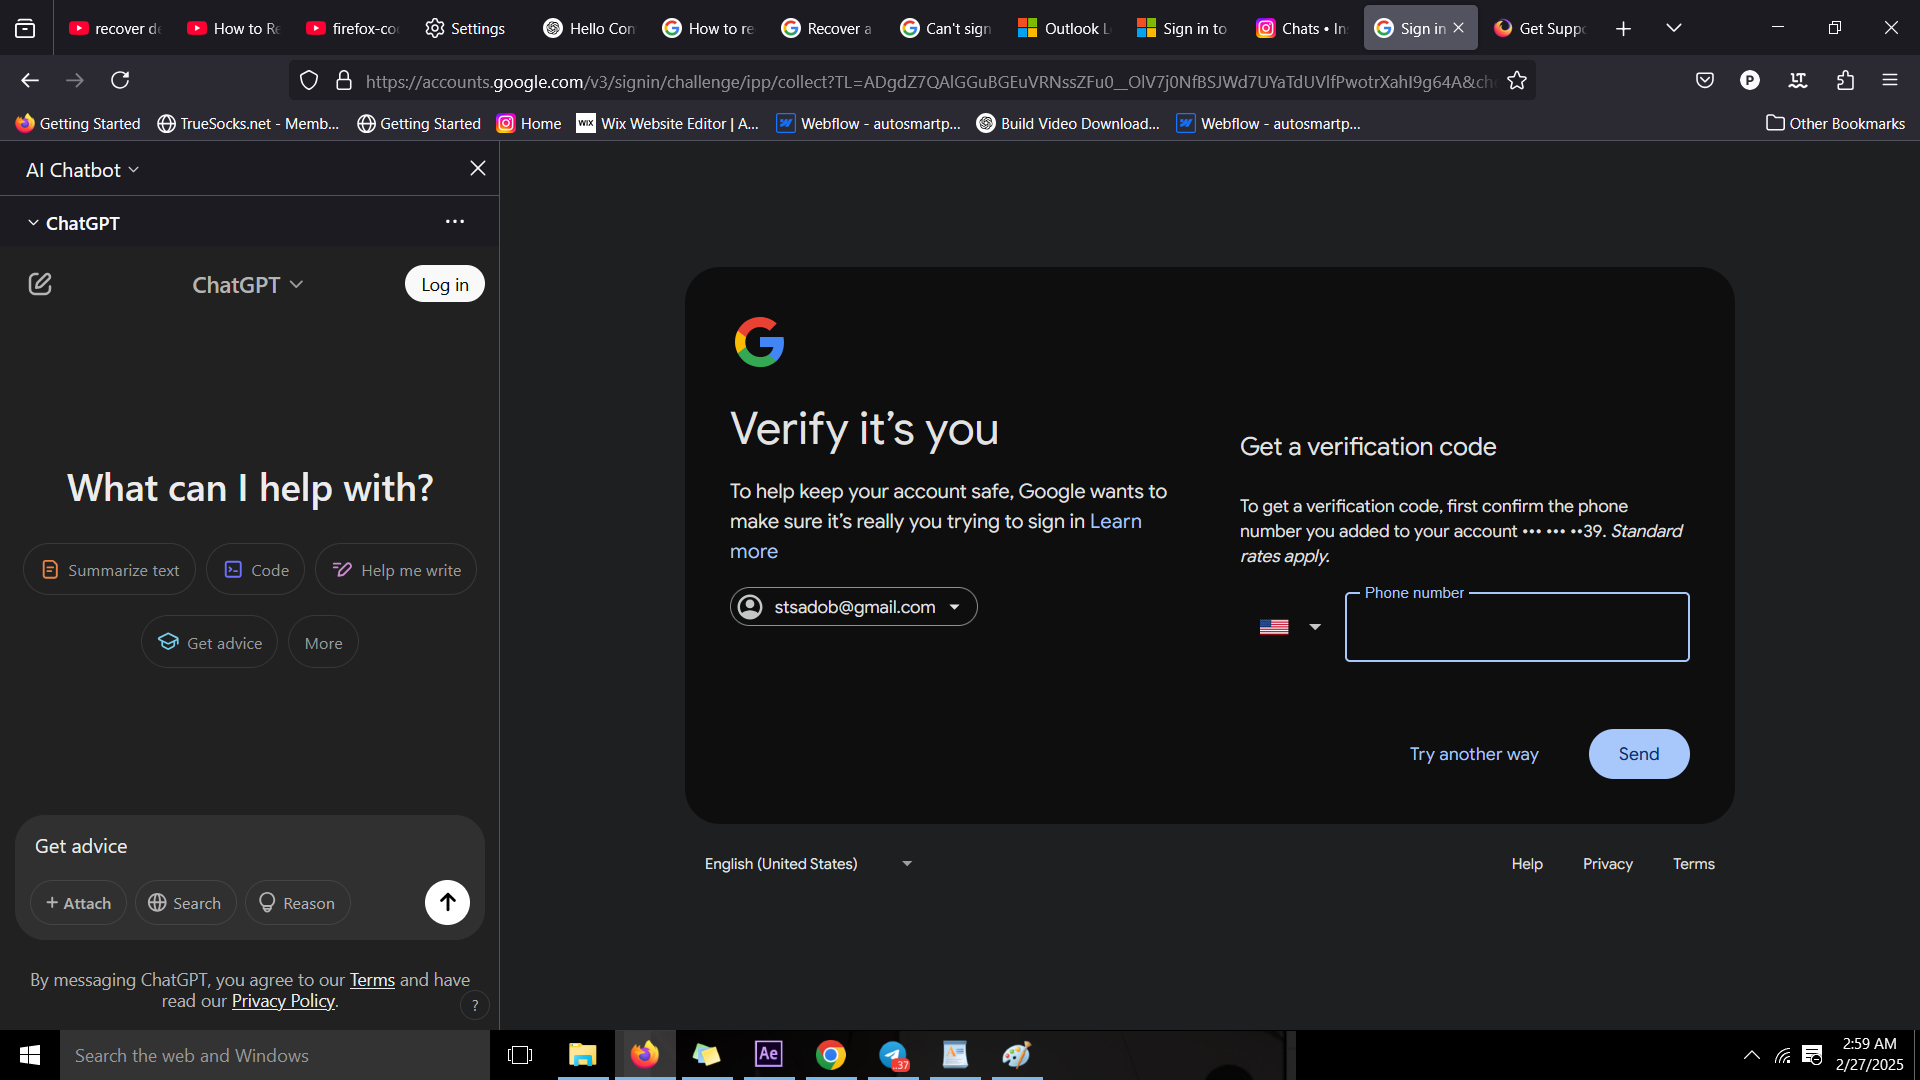Screen dimensions: 1920x1080
Task: Send the ChatGPT message with arrow button
Action: [x=447, y=902]
